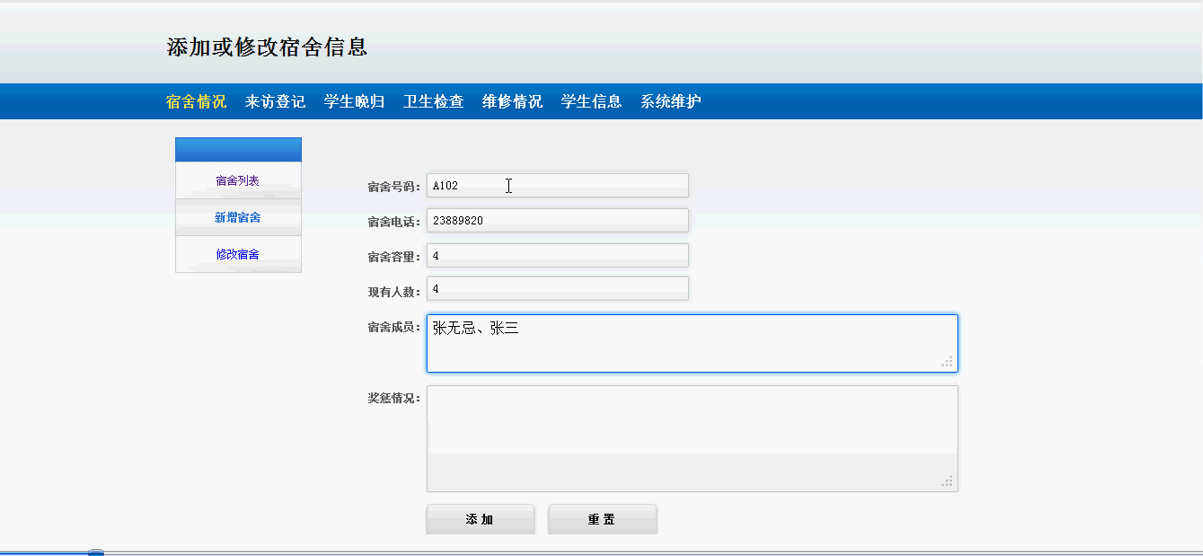The image size is (1203, 556).
Task: Click the 添加 submit button
Action: [480, 519]
